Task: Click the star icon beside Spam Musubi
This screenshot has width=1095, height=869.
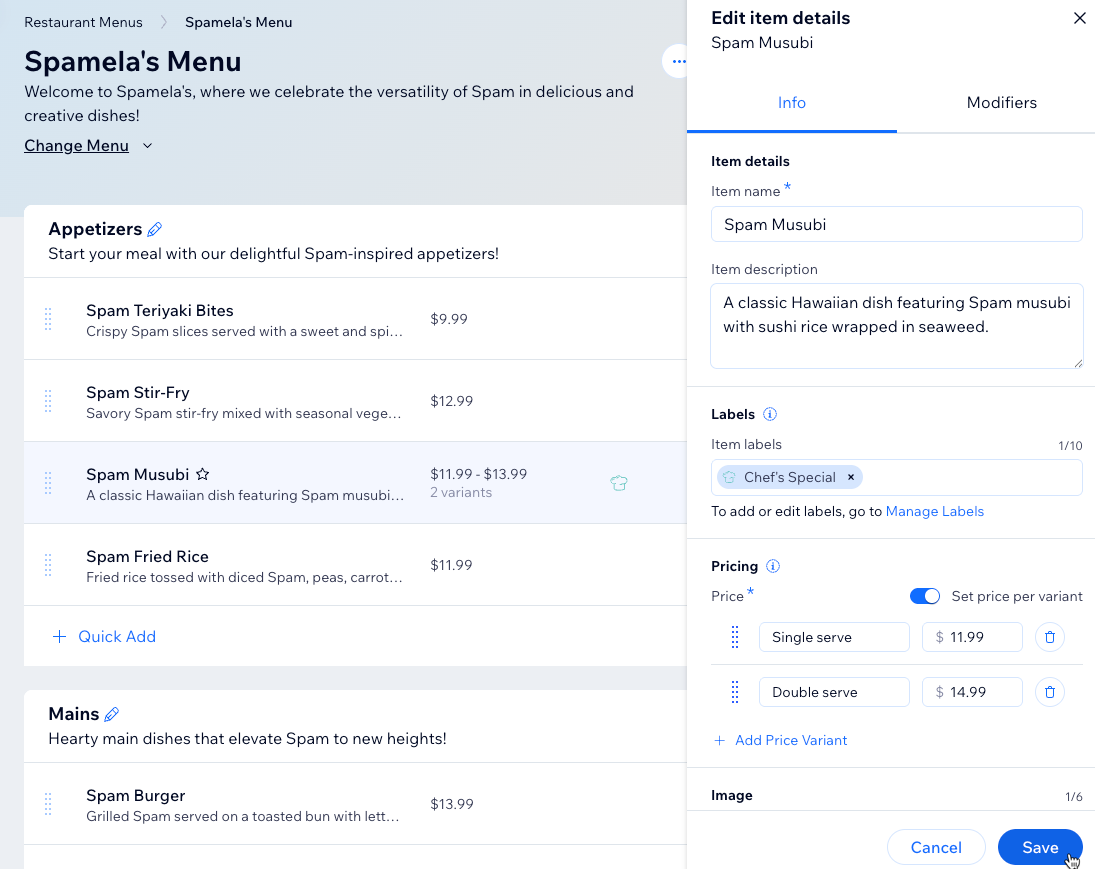Action: click(202, 474)
